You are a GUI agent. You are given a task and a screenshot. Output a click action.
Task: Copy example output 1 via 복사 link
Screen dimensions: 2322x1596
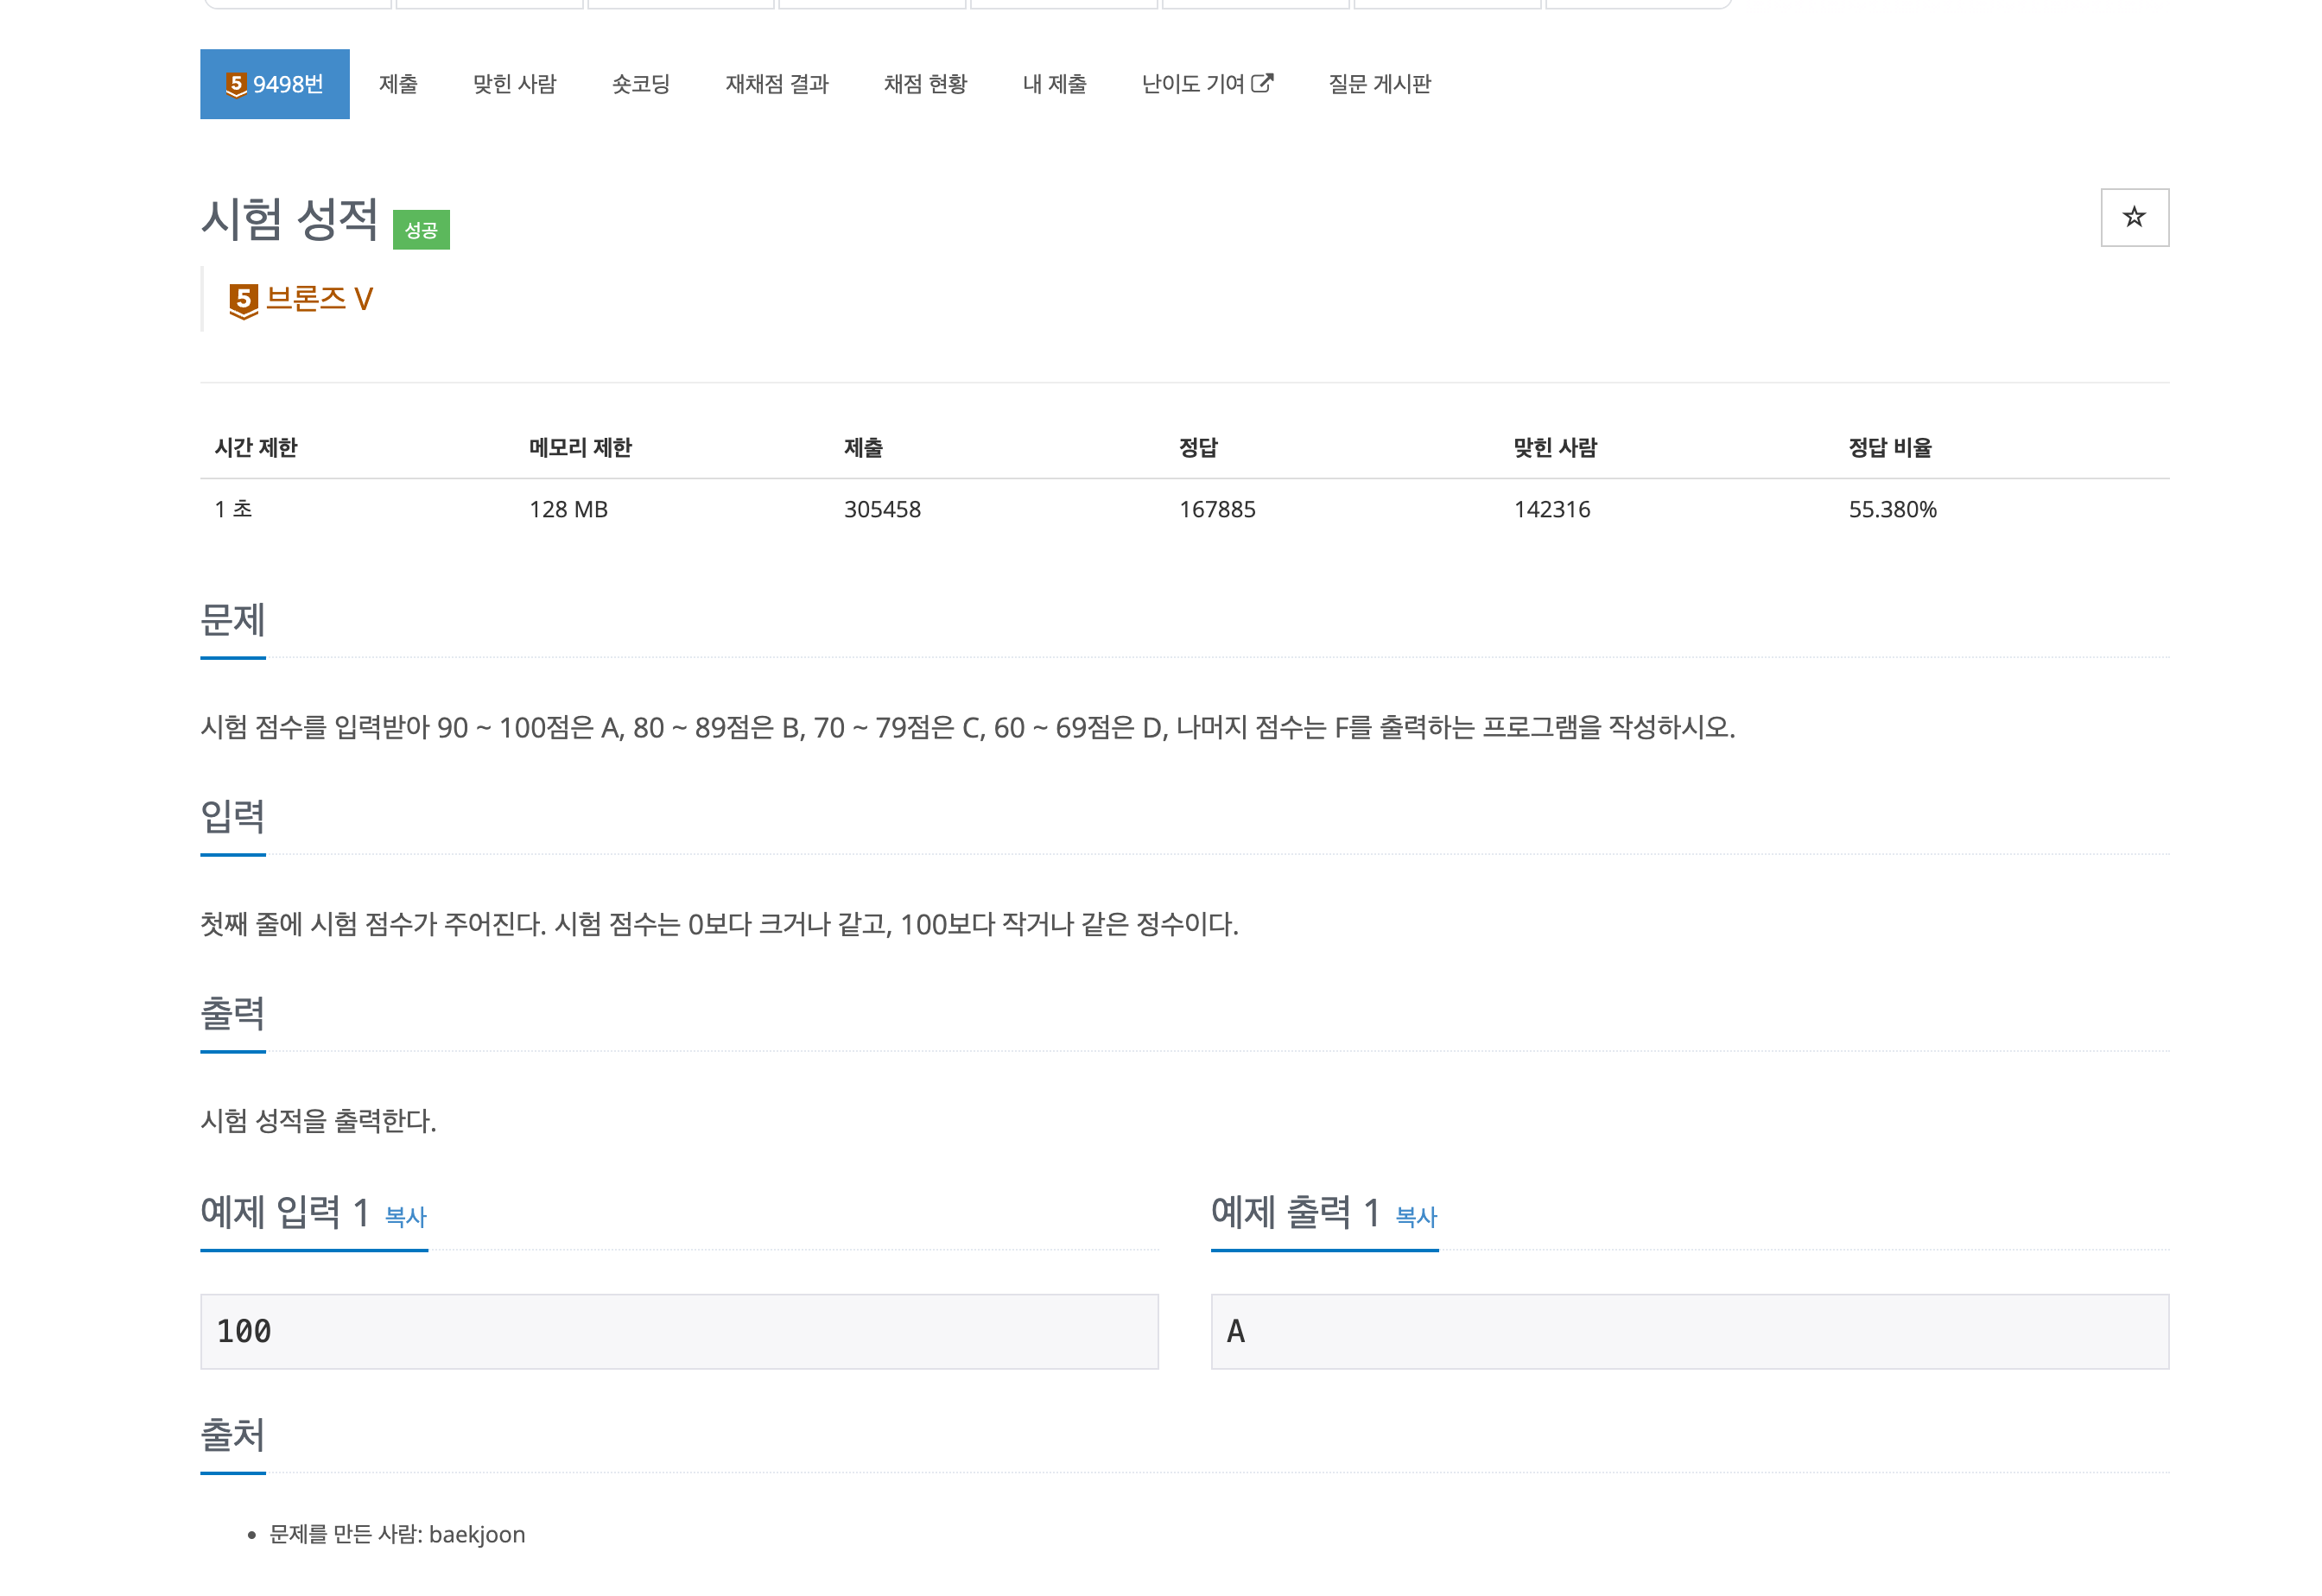point(1415,1217)
